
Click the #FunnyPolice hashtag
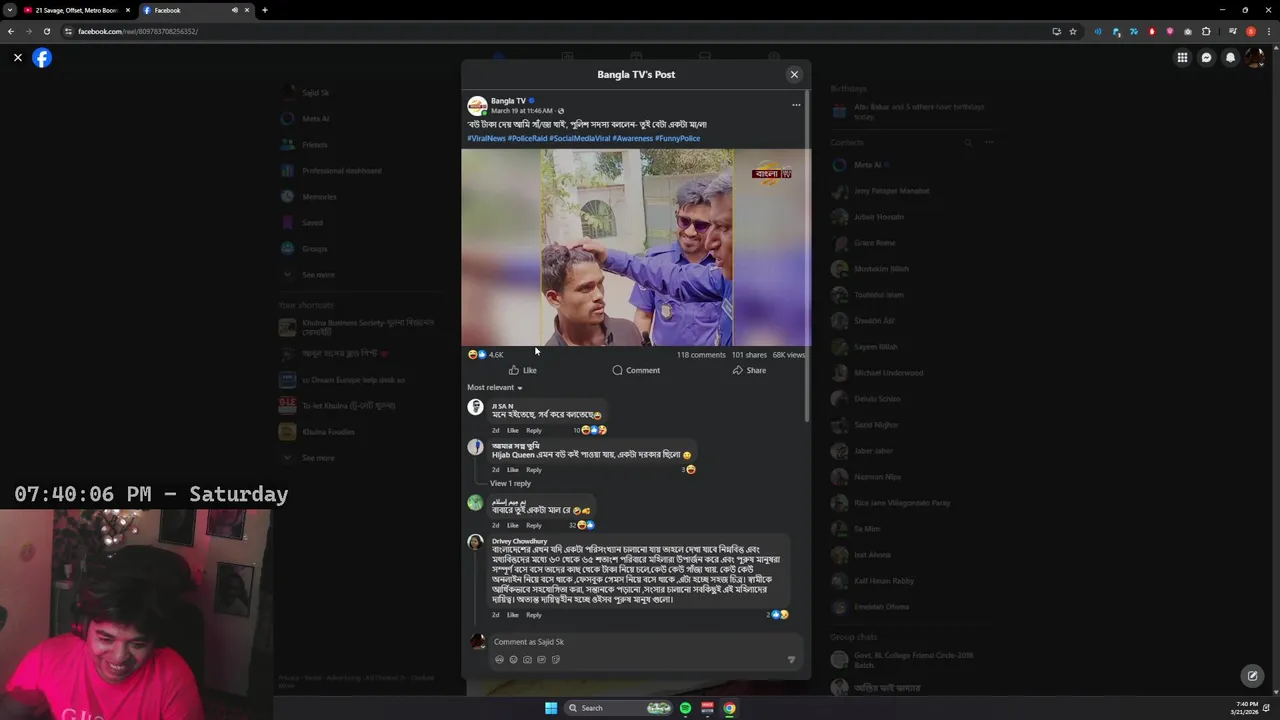tap(678, 139)
